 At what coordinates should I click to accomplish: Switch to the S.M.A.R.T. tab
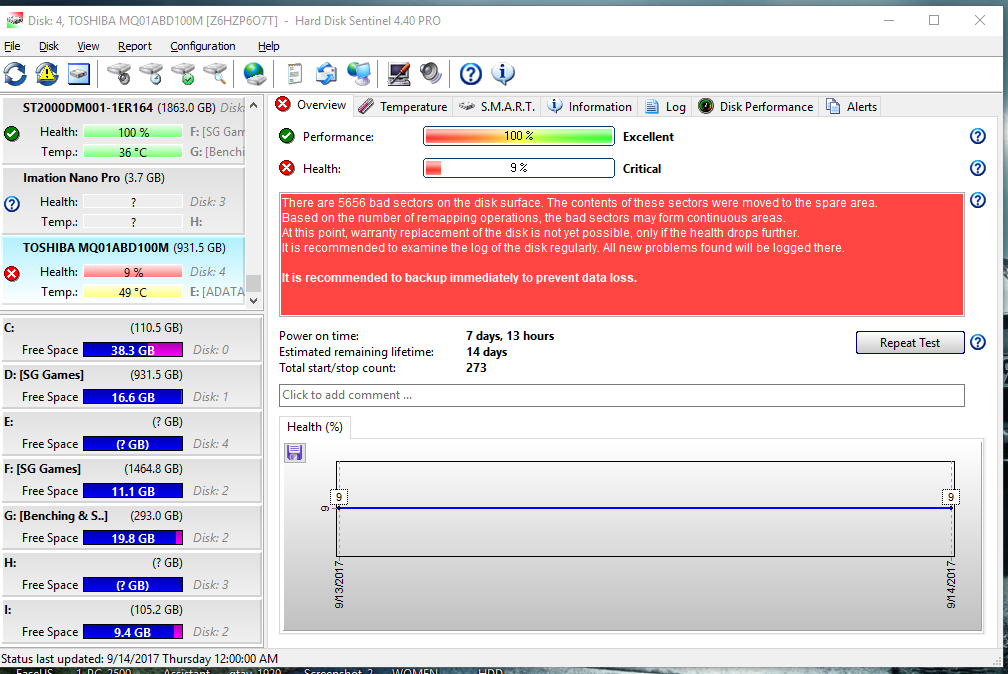click(498, 107)
